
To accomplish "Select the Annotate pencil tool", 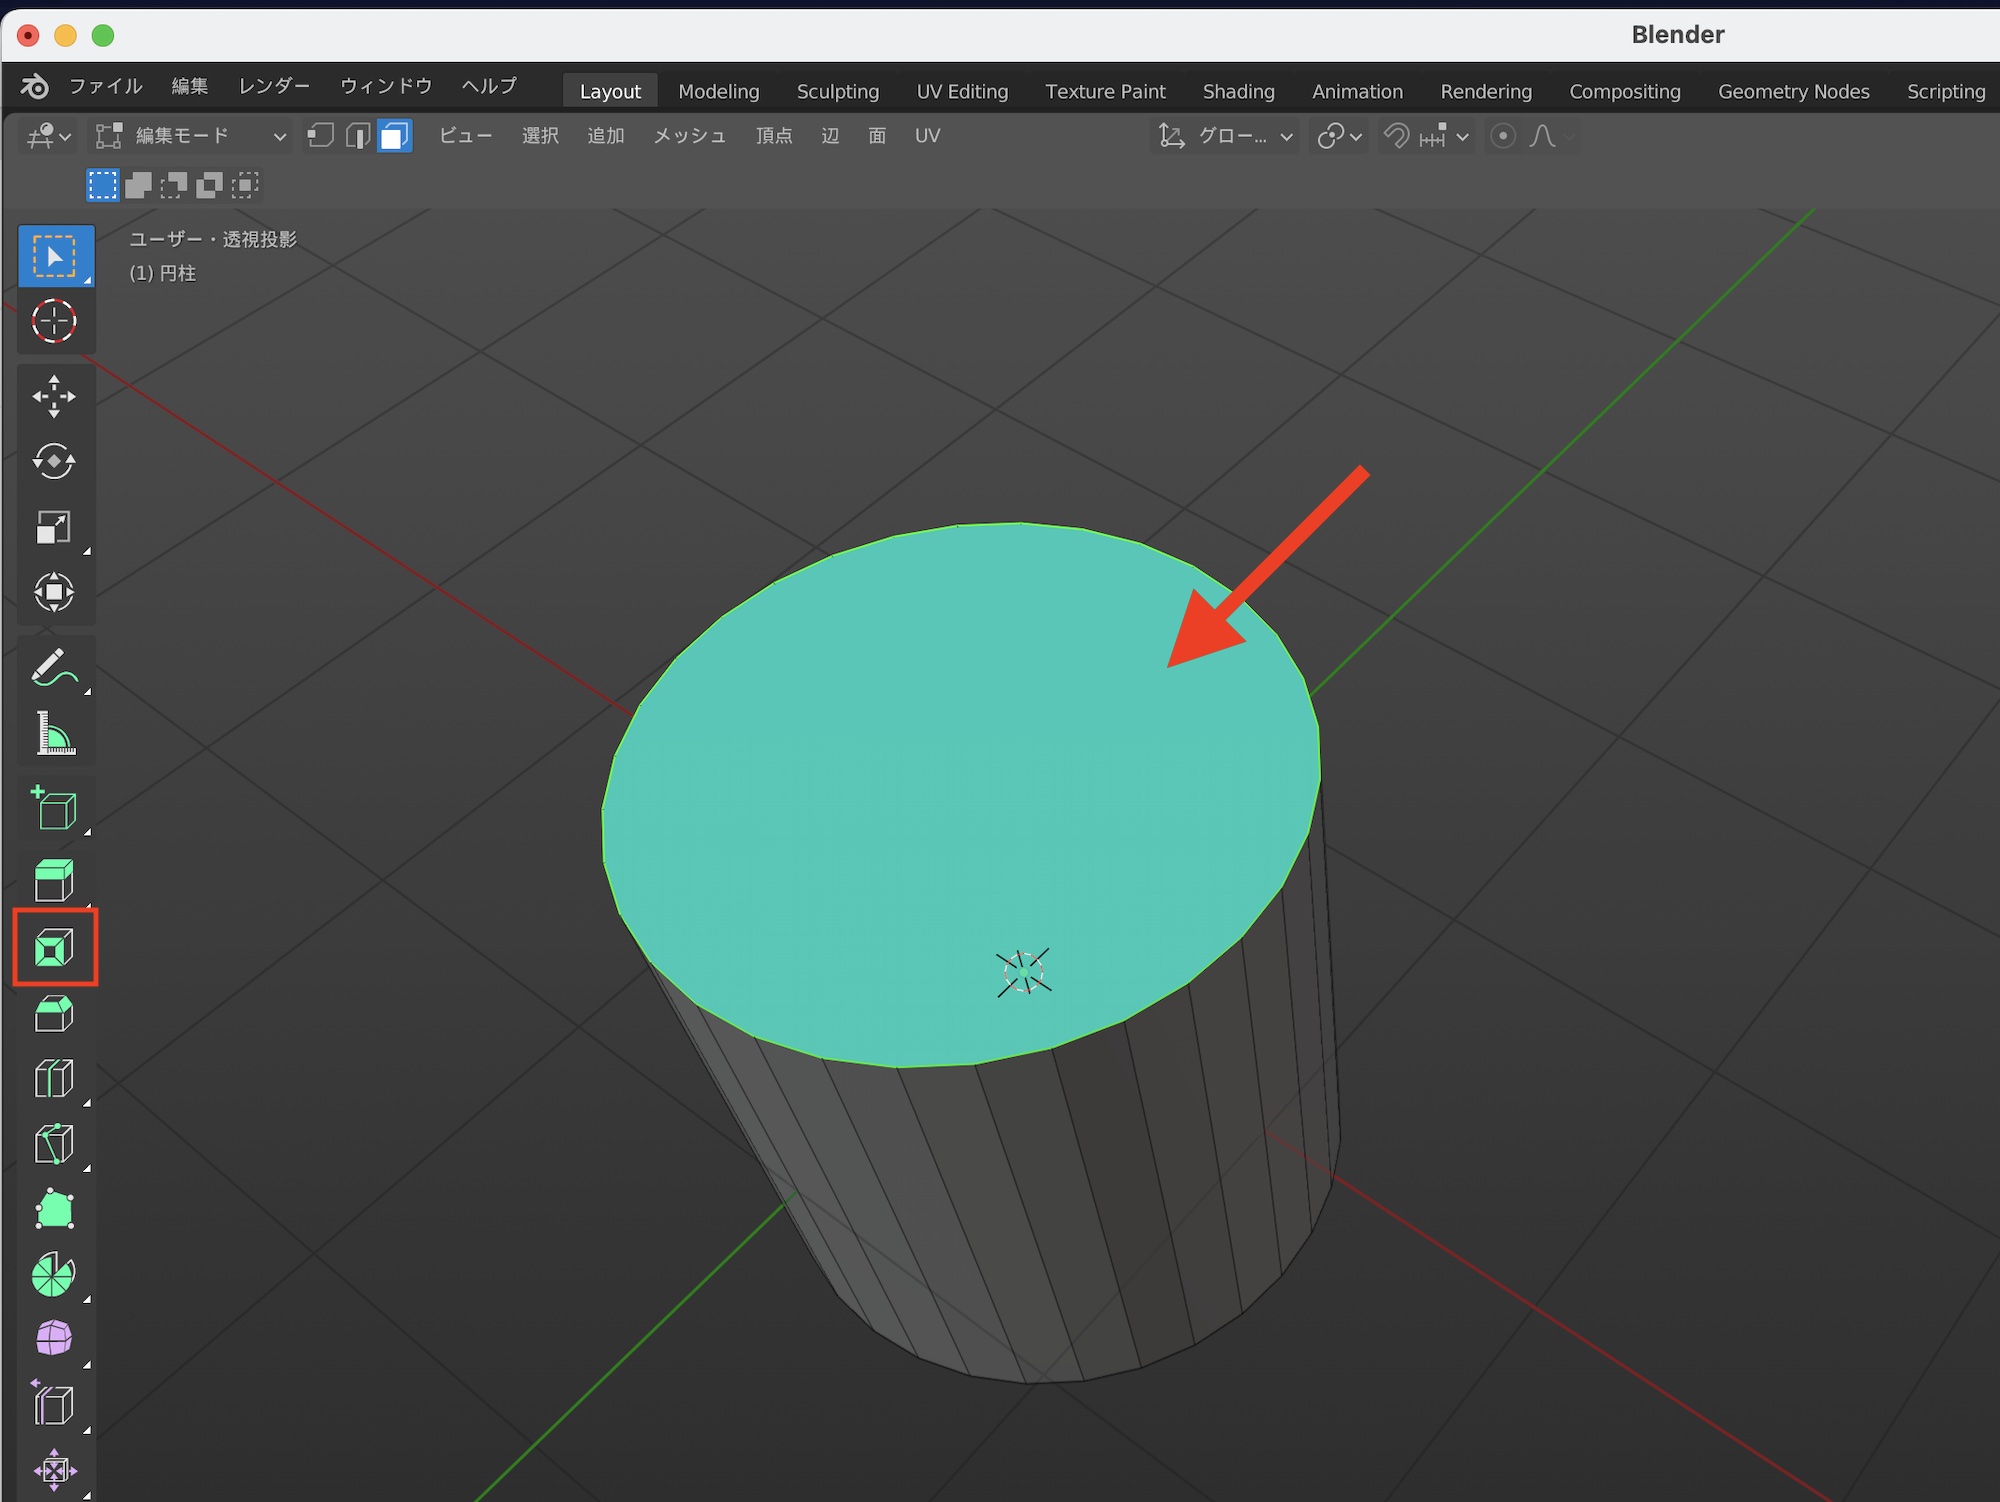I will coord(54,668).
